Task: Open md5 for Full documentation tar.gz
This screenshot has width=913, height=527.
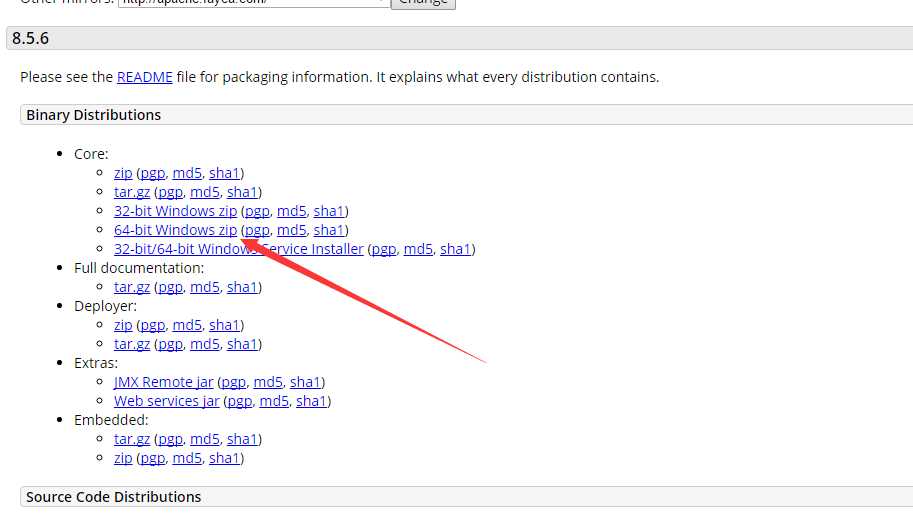Action: coord(205,287)
